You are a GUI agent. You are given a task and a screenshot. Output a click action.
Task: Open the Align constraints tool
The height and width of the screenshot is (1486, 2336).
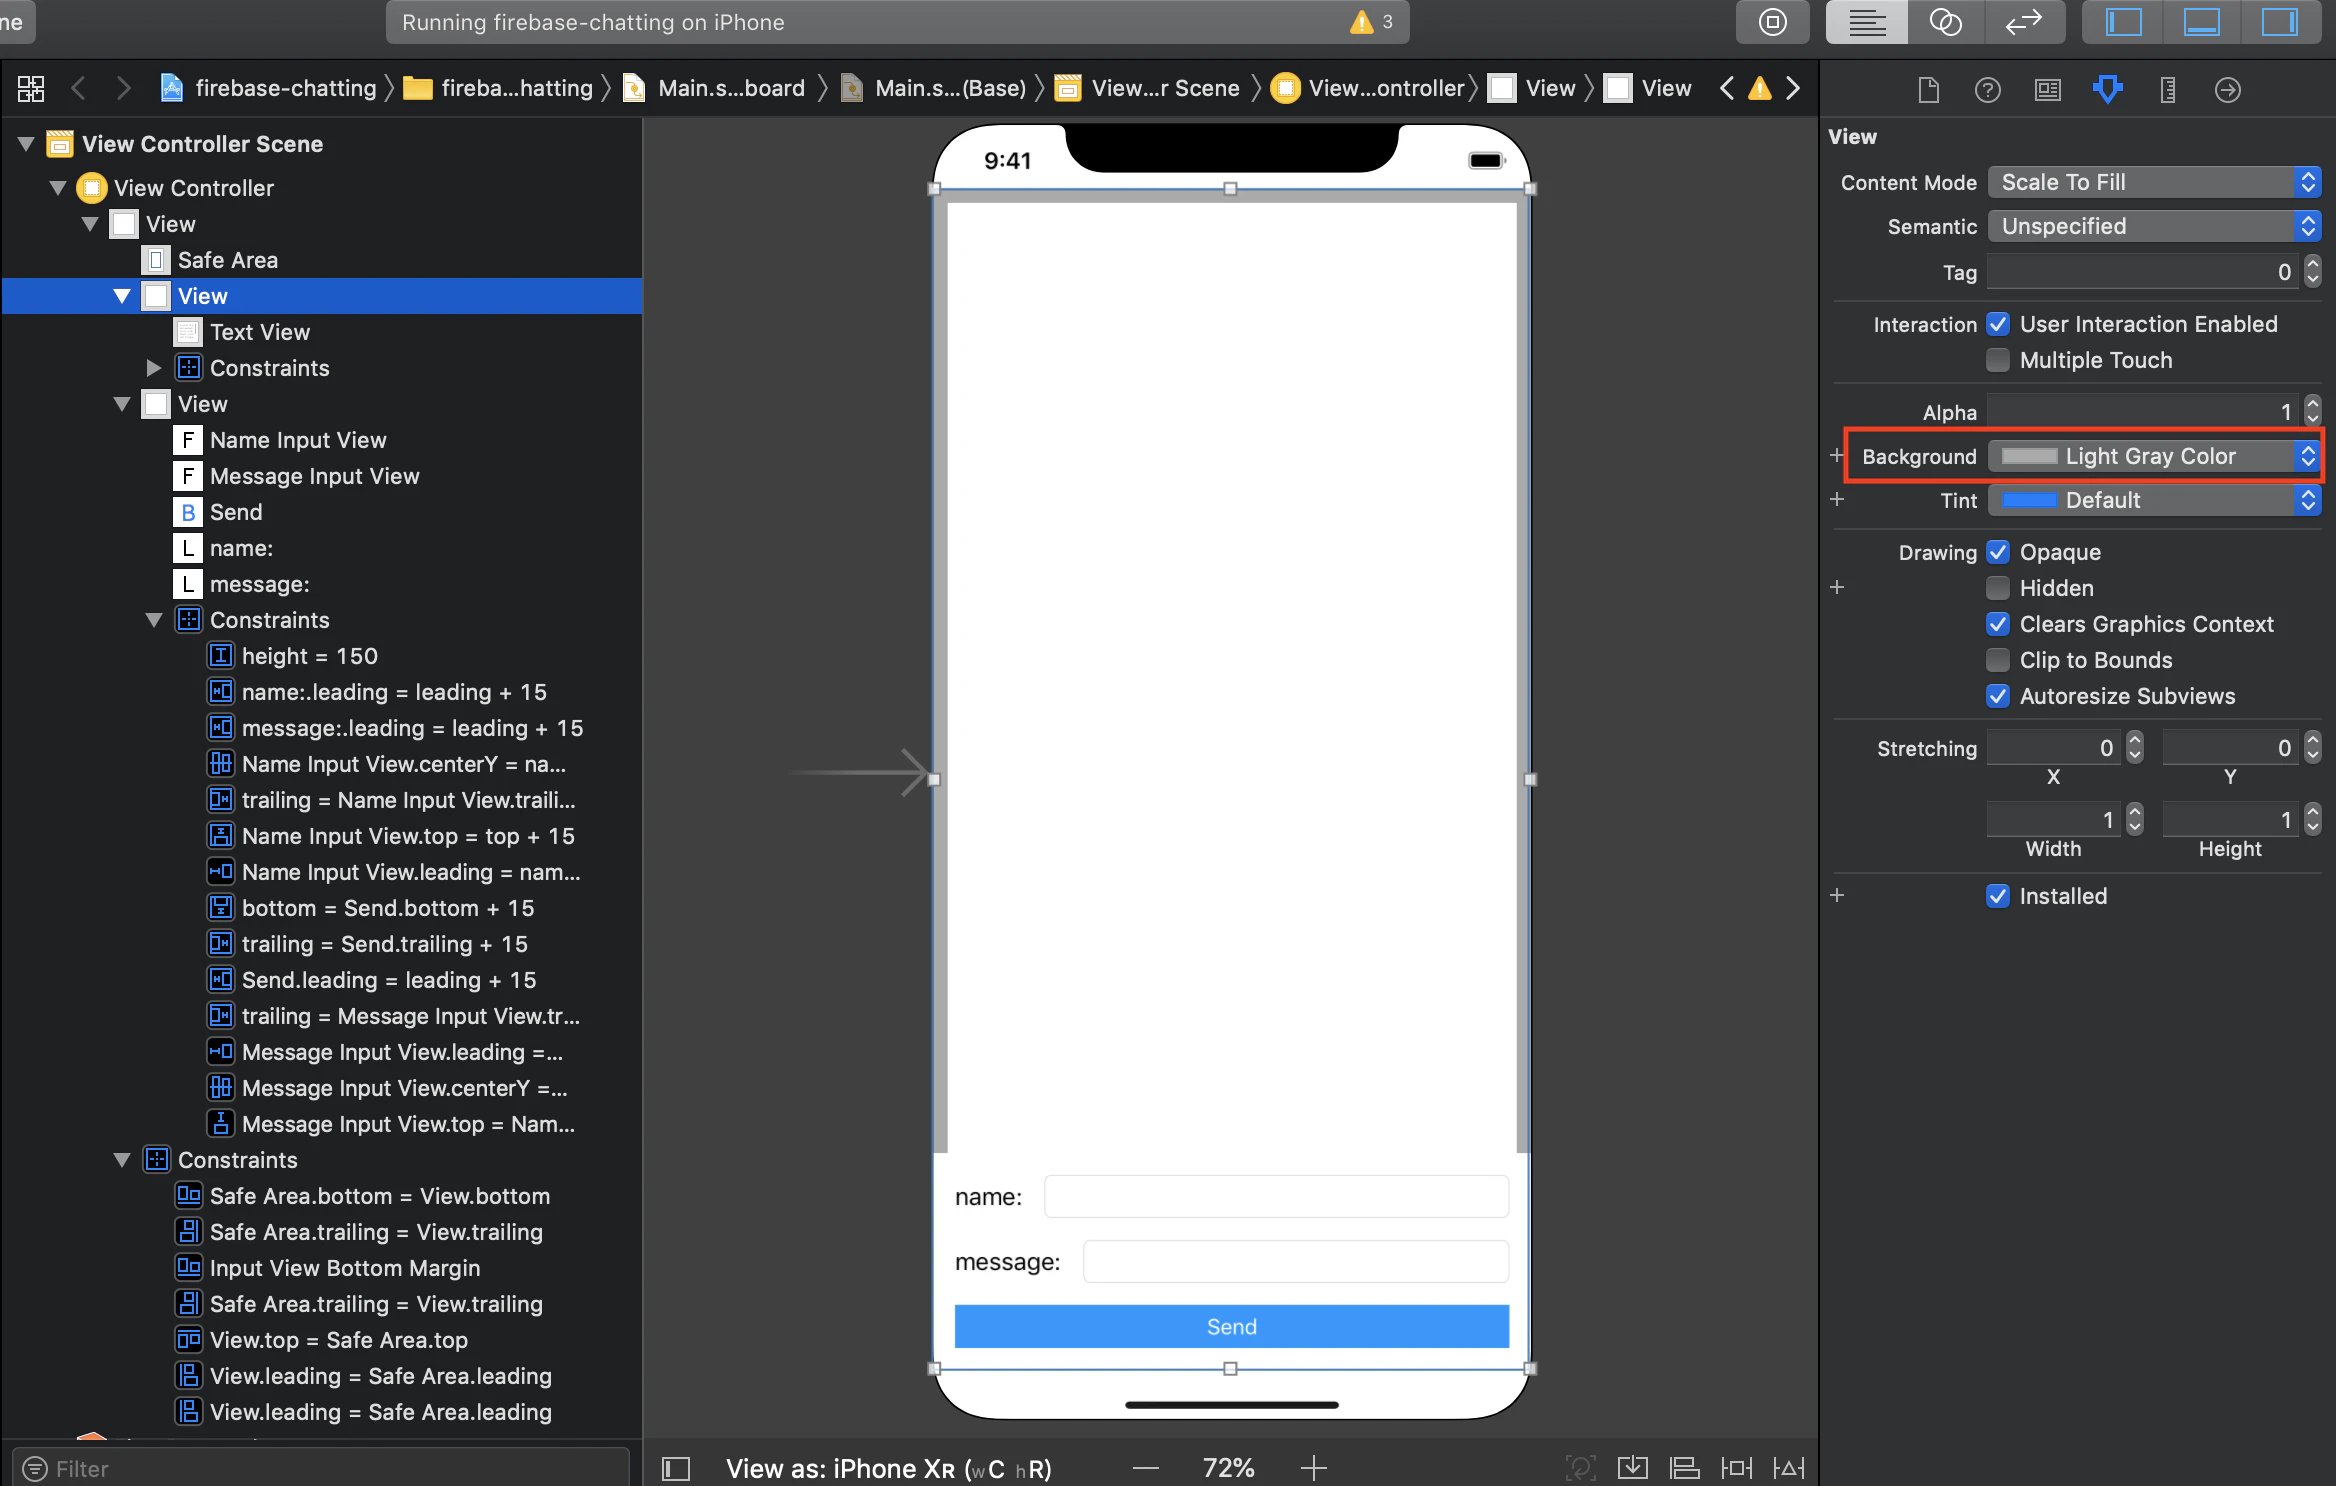(1685, 1468)
